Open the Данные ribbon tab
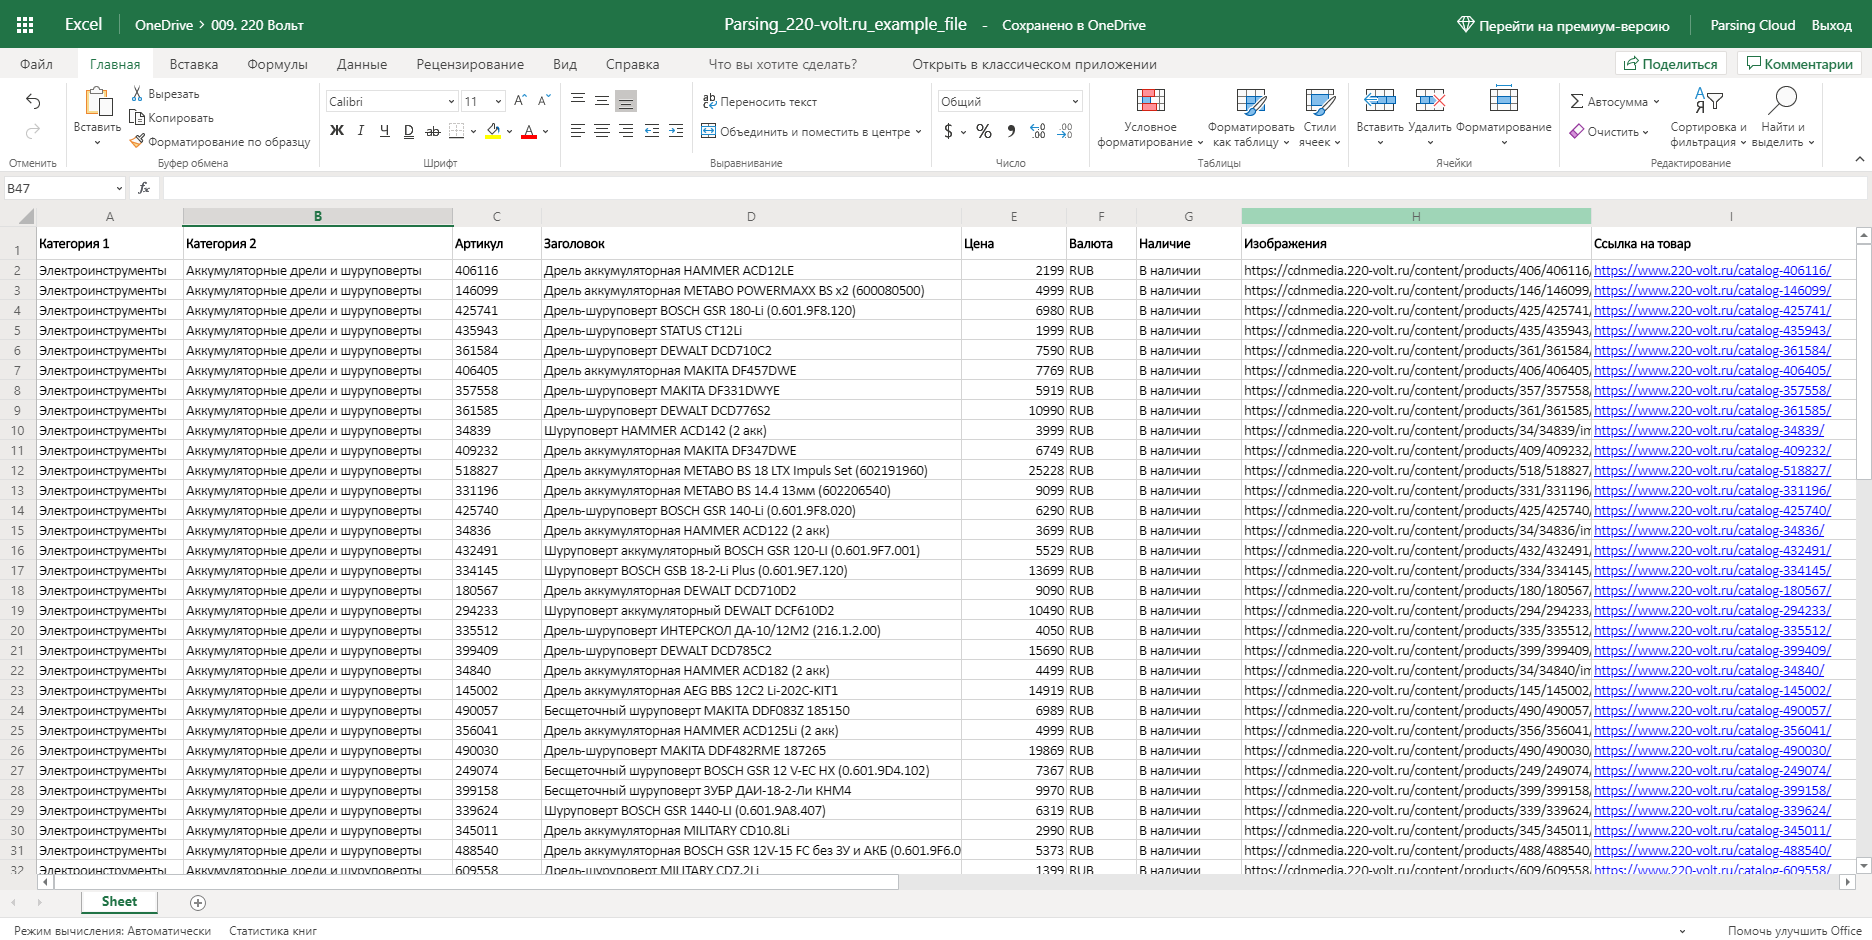The height and width of the screenshot is (940, 1872). click(362, 64)
